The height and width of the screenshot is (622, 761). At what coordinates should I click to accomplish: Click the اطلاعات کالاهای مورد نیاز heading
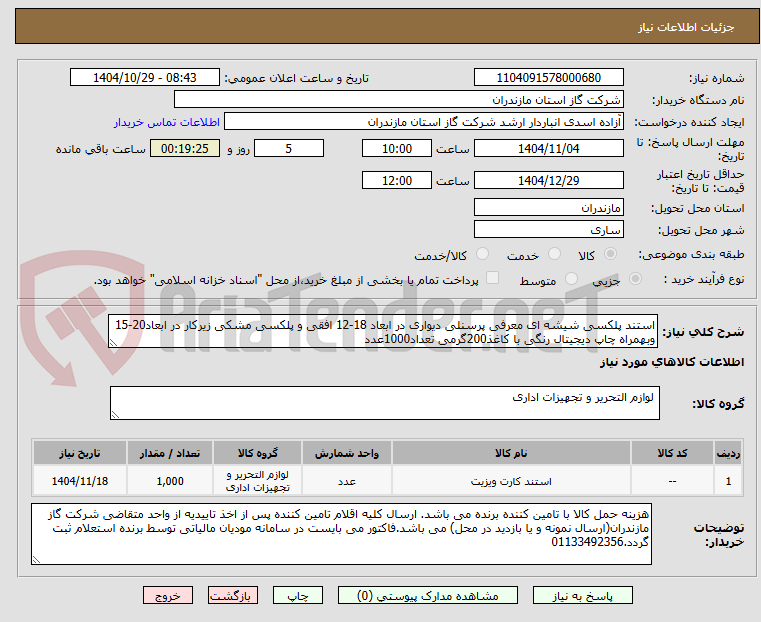coord(672,362)
